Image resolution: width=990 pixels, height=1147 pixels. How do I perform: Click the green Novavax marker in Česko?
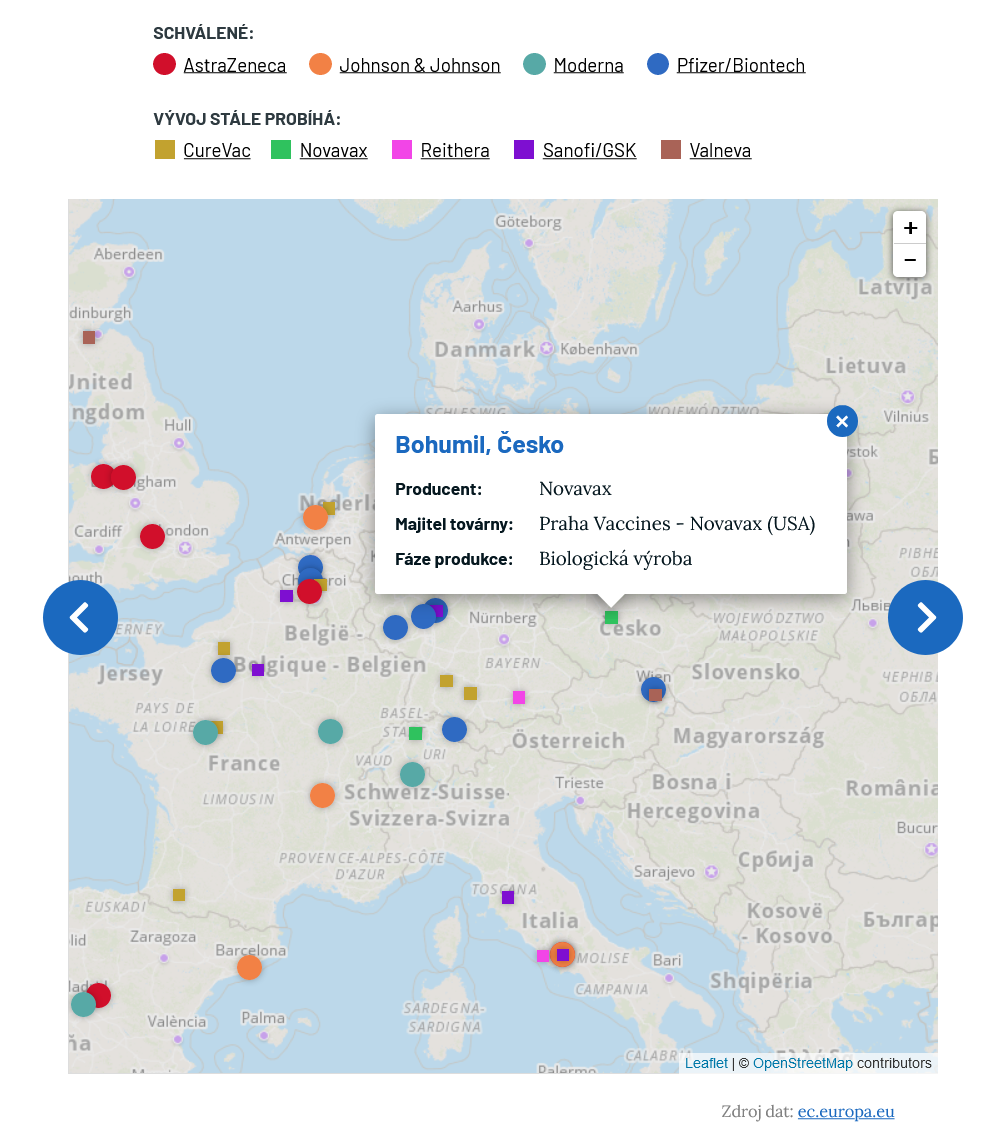coord(611,617)
